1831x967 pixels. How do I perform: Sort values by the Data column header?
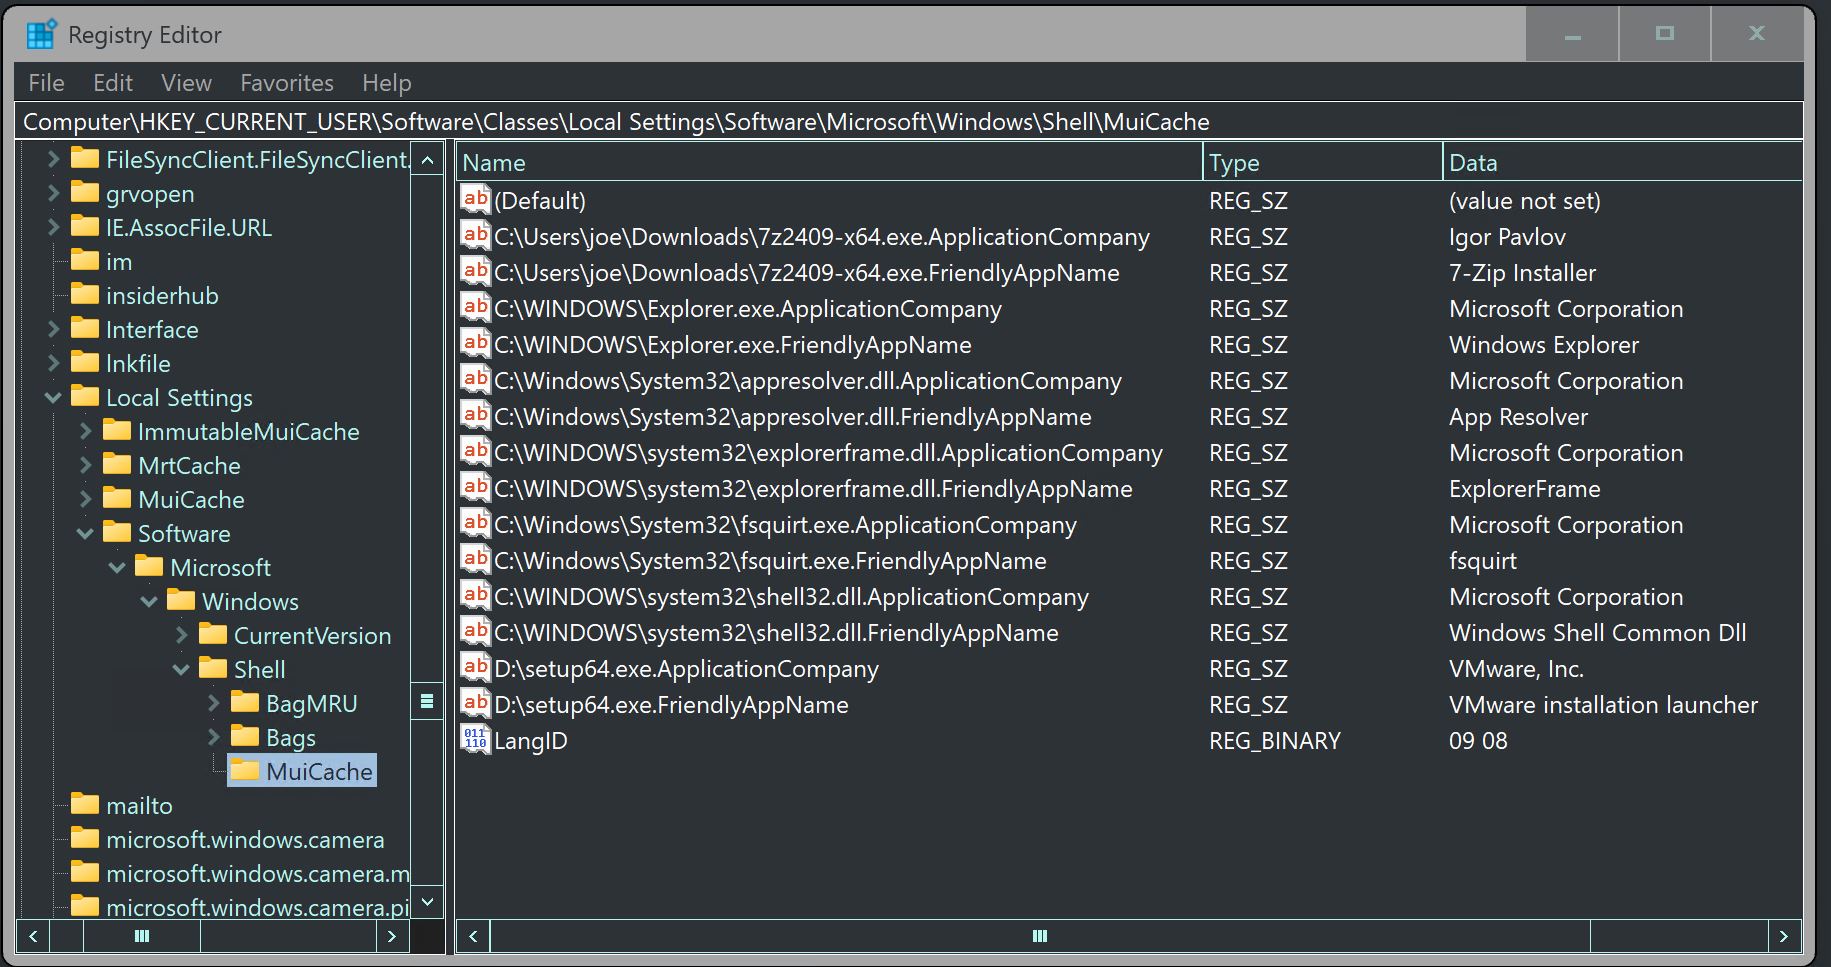[1623, 162]
